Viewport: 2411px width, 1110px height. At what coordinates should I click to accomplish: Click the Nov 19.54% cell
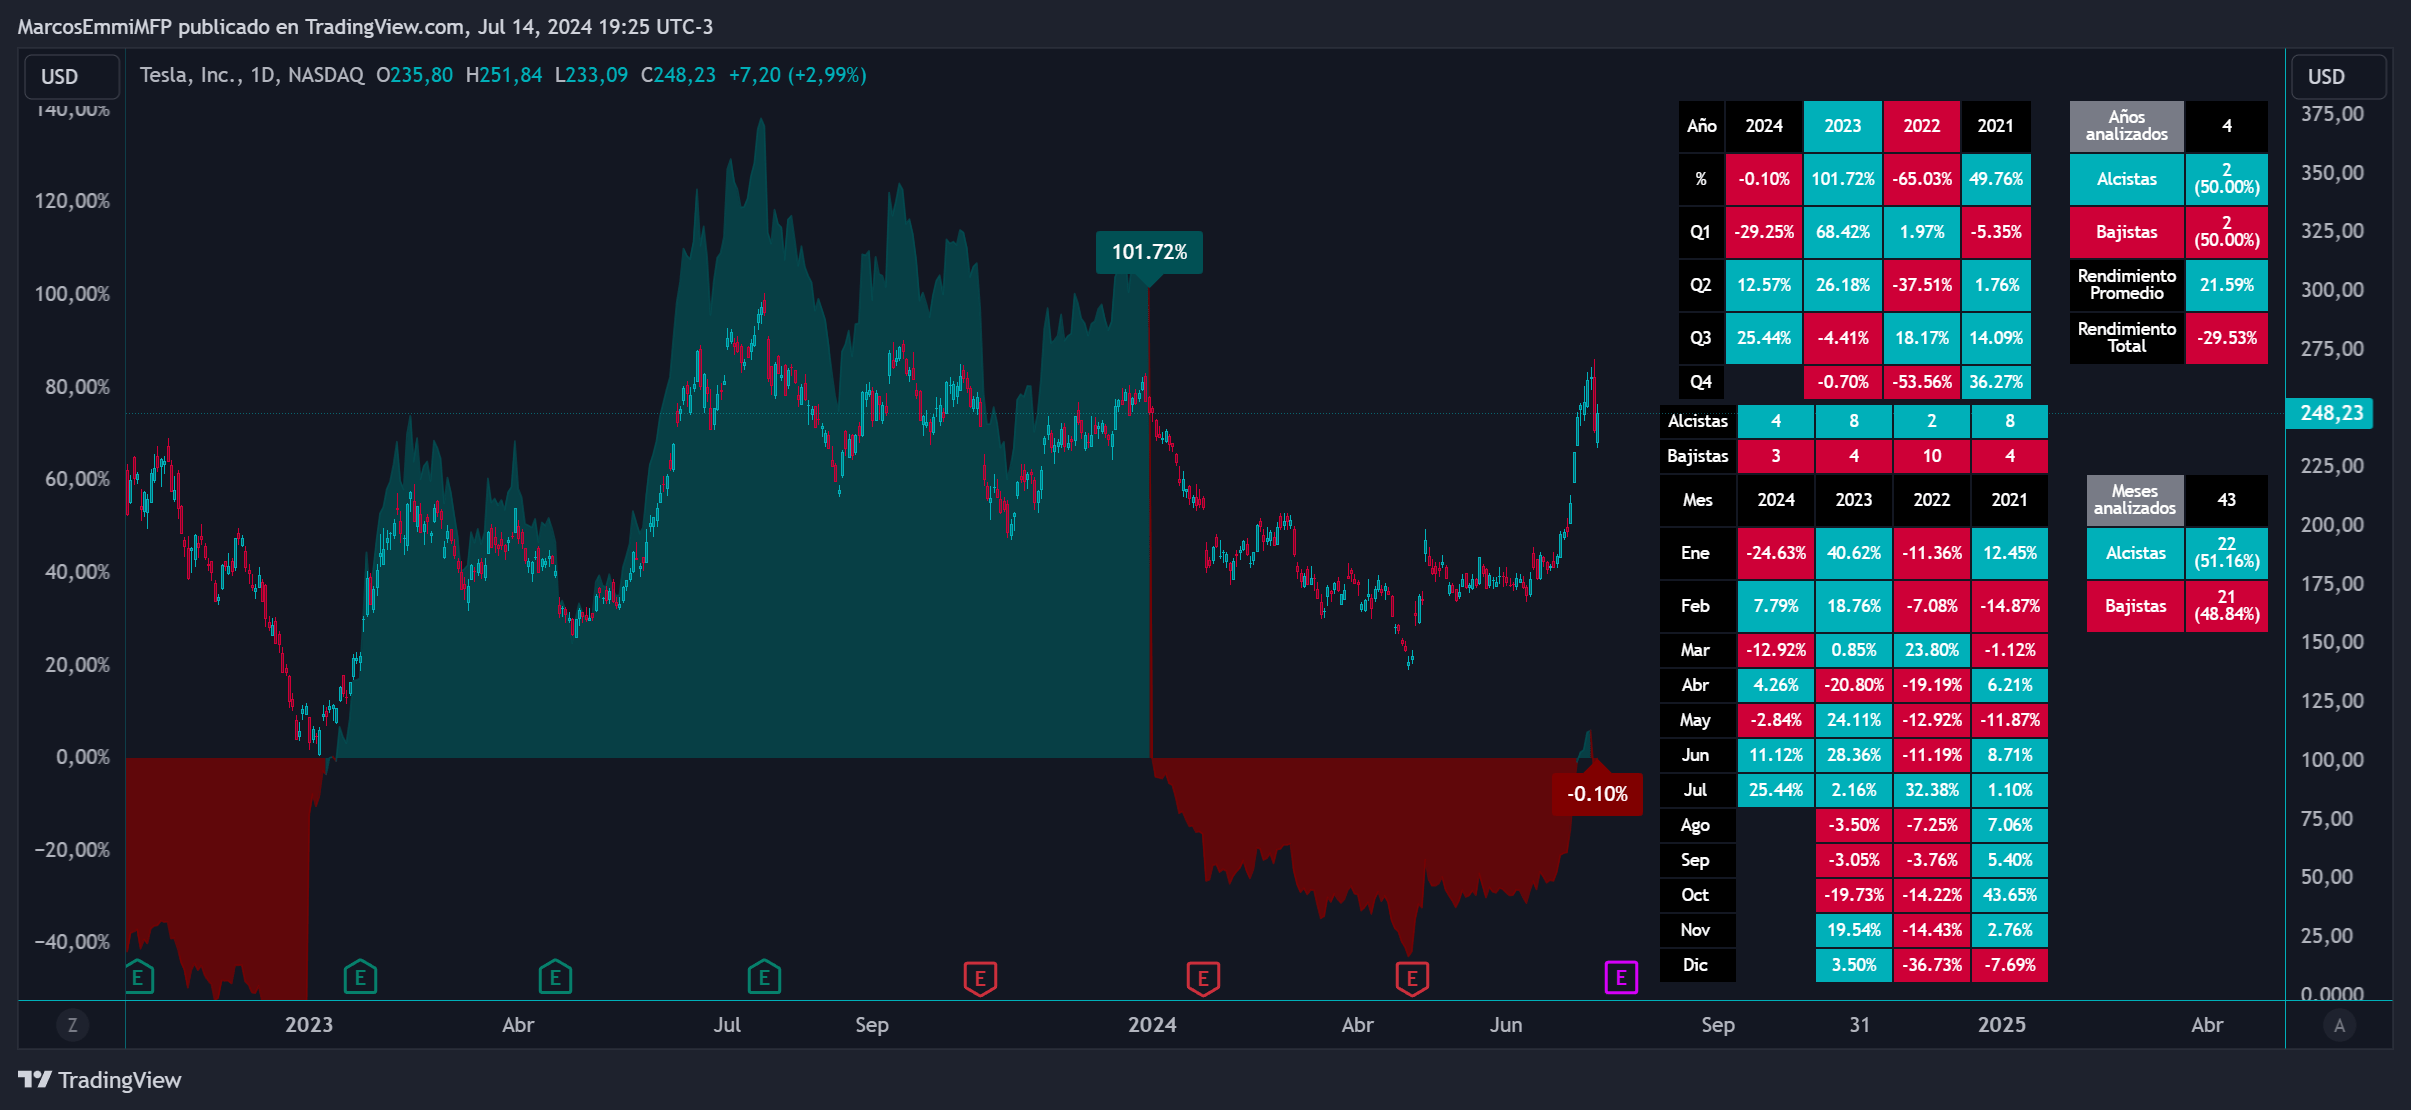coord(1854,930)
